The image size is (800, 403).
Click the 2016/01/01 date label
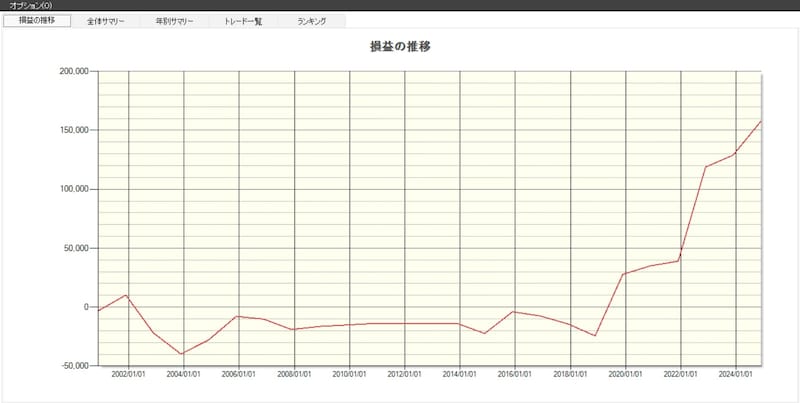pos(515,373)
